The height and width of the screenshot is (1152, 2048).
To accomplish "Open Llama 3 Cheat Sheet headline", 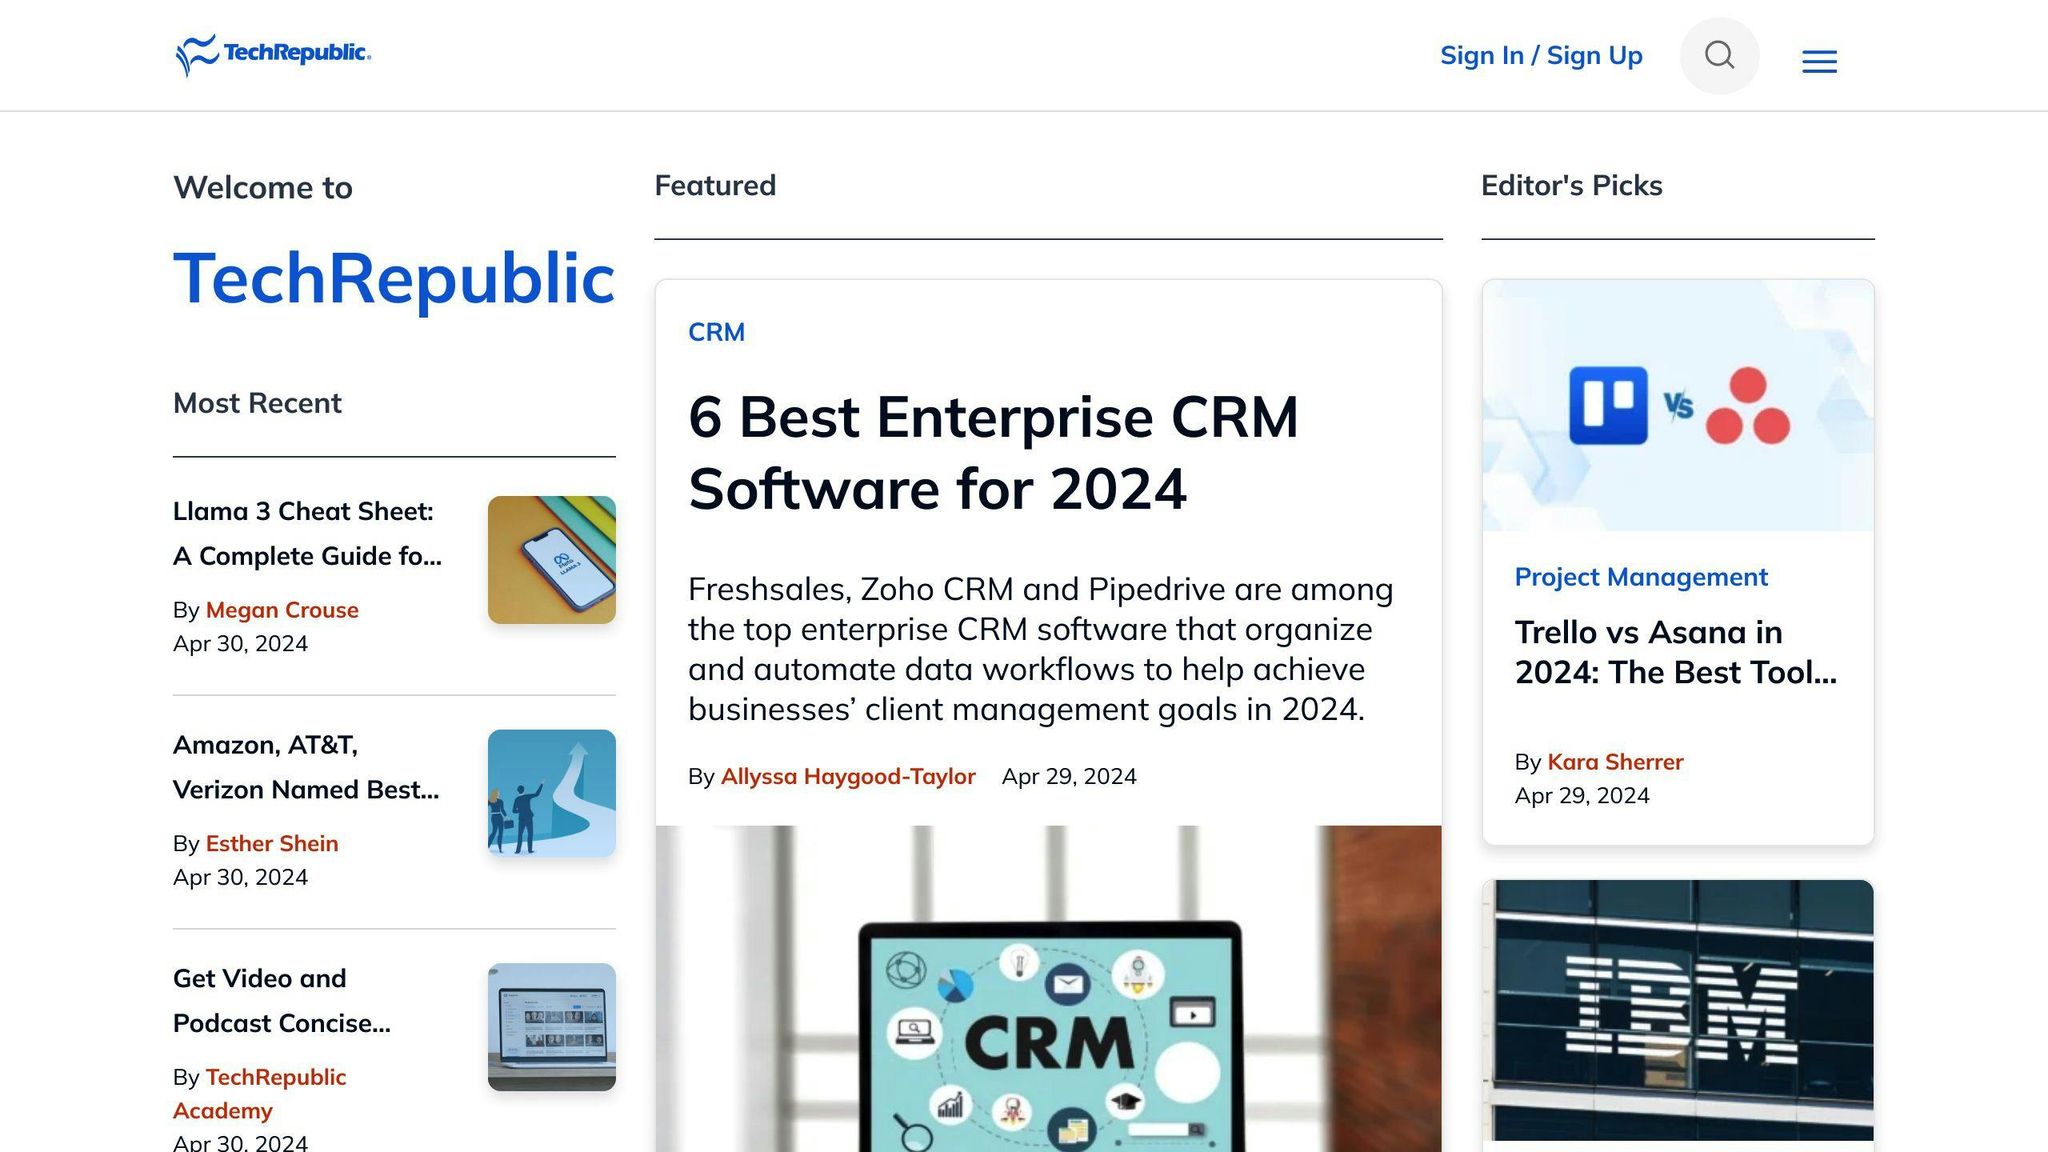I will click(x=306, y=533).
